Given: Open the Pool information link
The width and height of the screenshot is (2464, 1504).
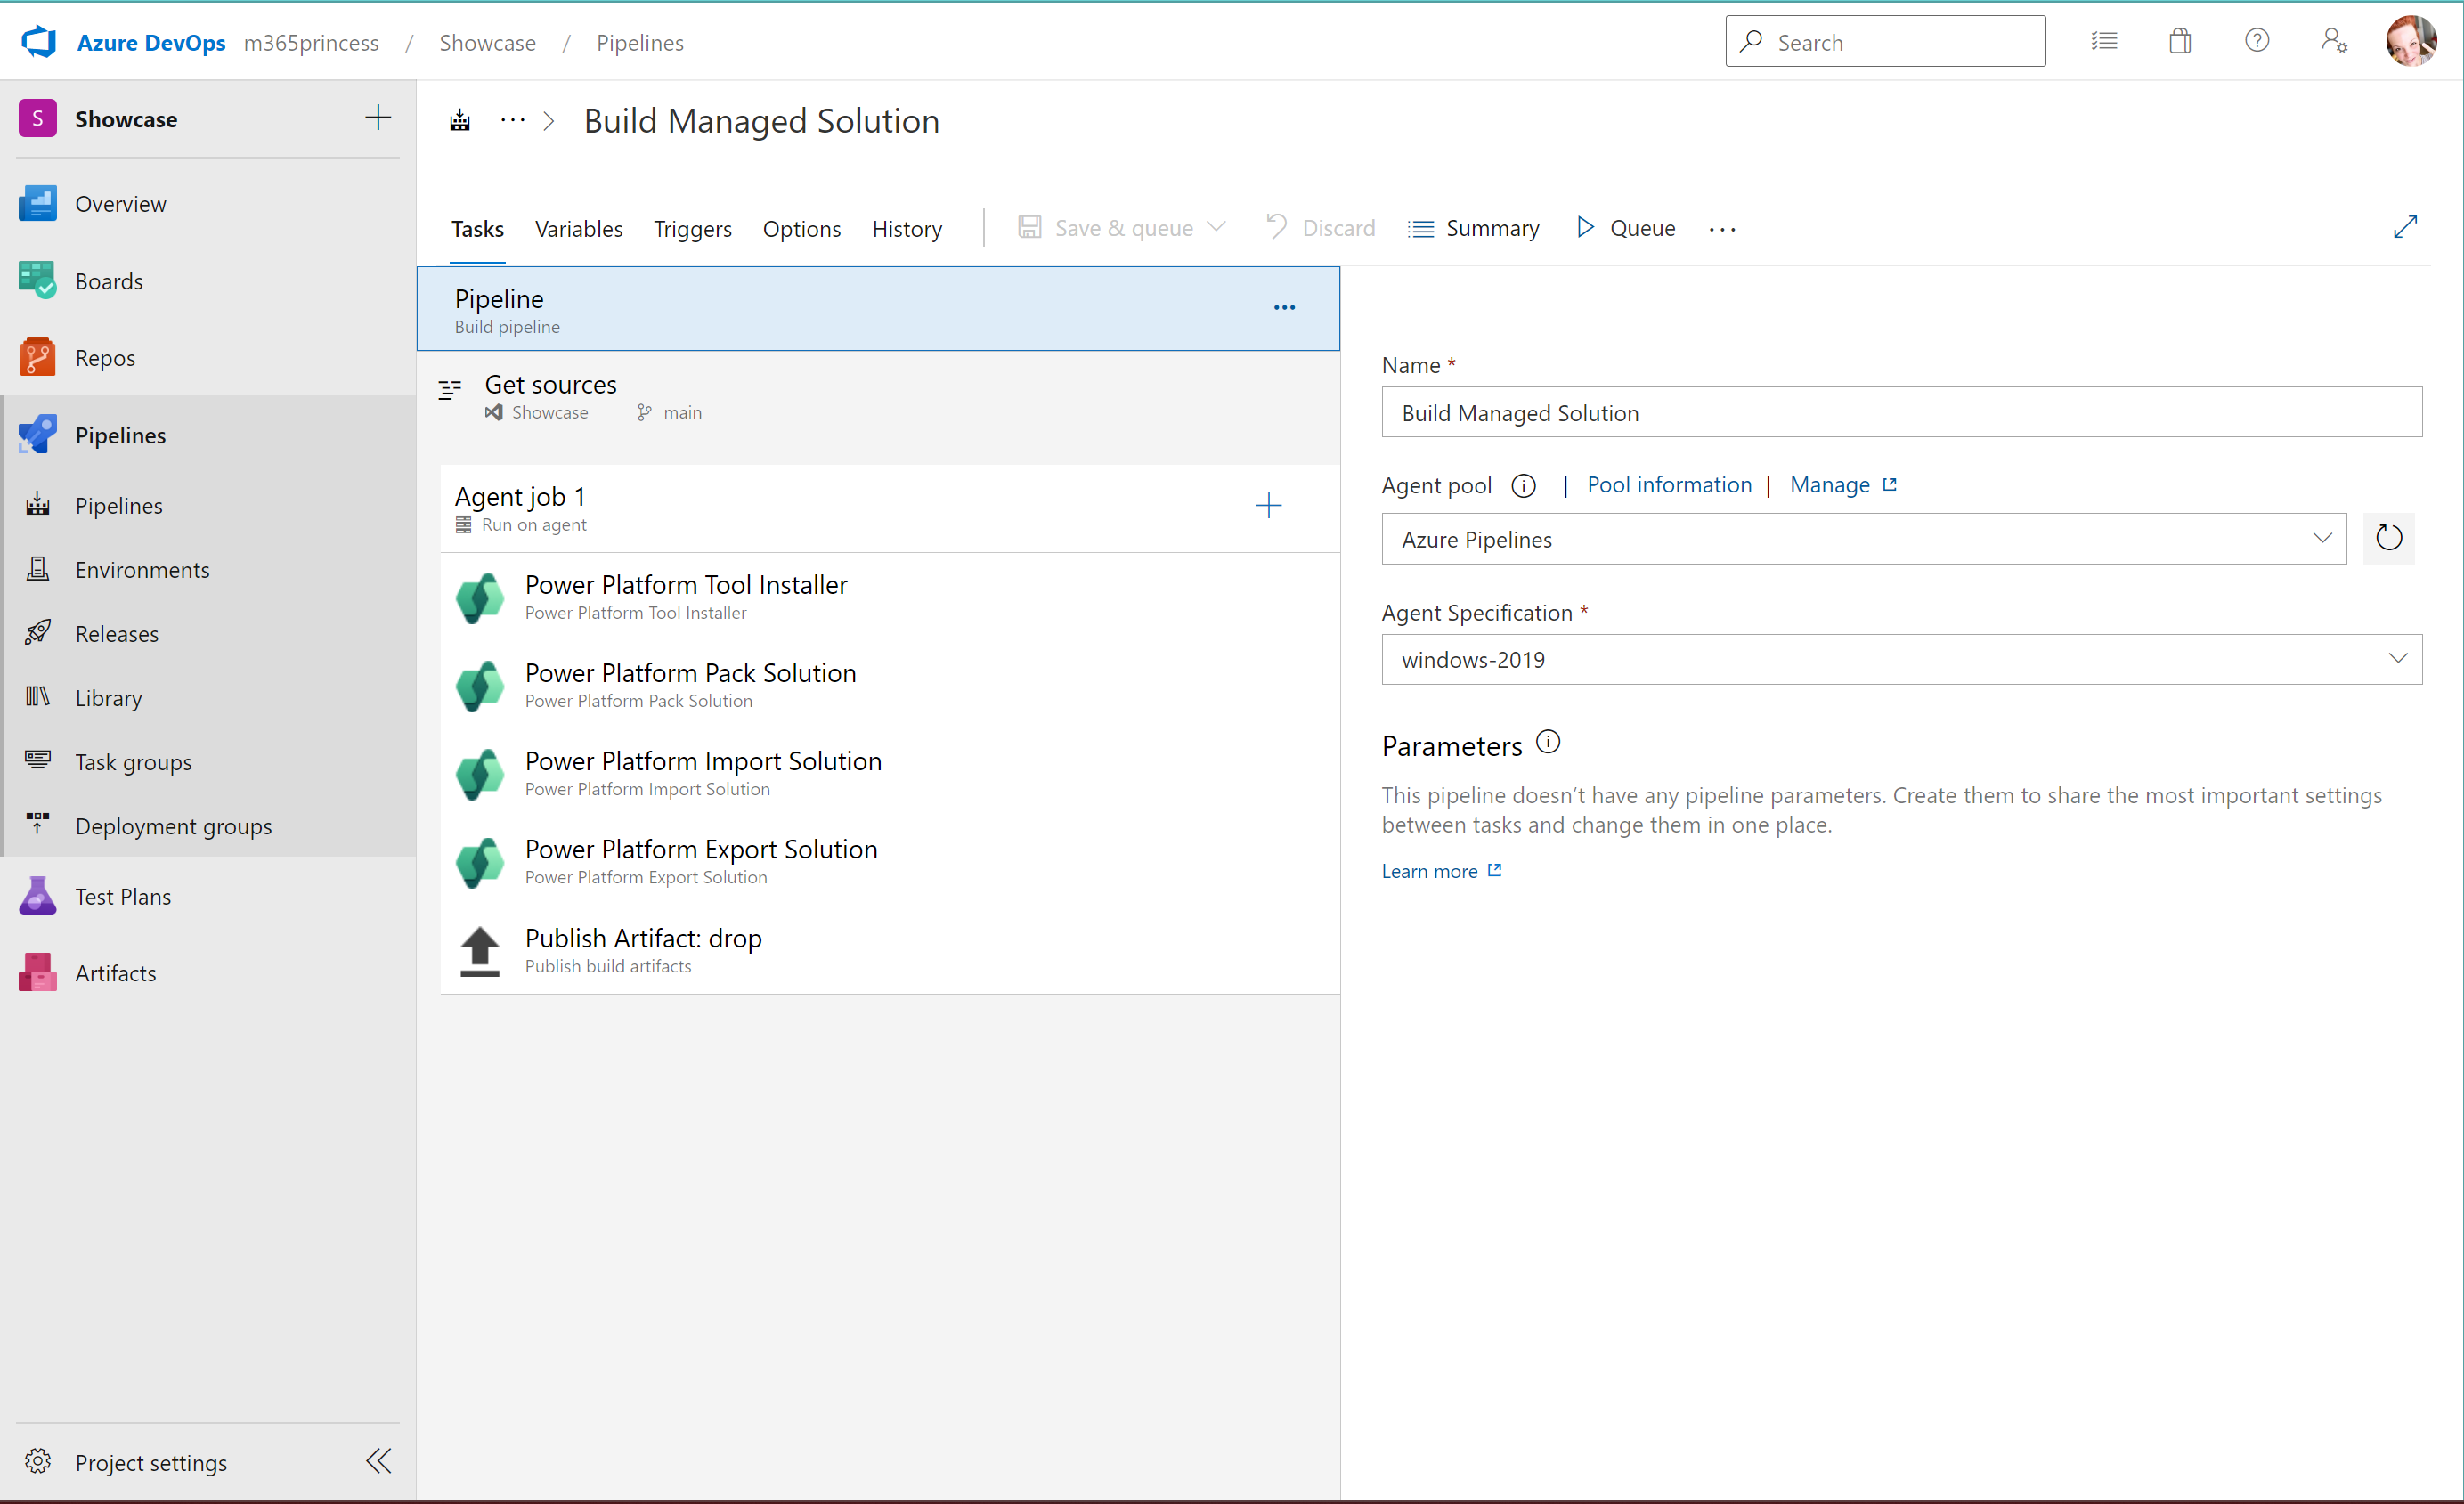Looking at the screenshot, I should point(1669,485).
